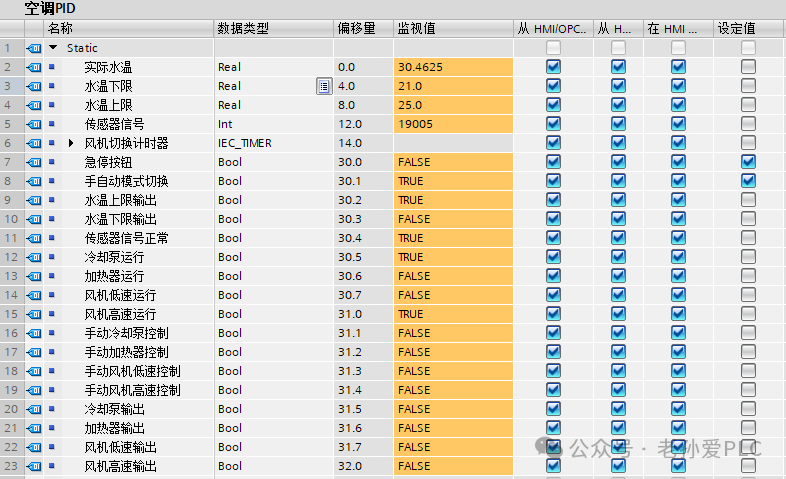Click the tag icon in row 风机低速输出
The width and height of the screenshot is (786, 479).
pos(34,447)
